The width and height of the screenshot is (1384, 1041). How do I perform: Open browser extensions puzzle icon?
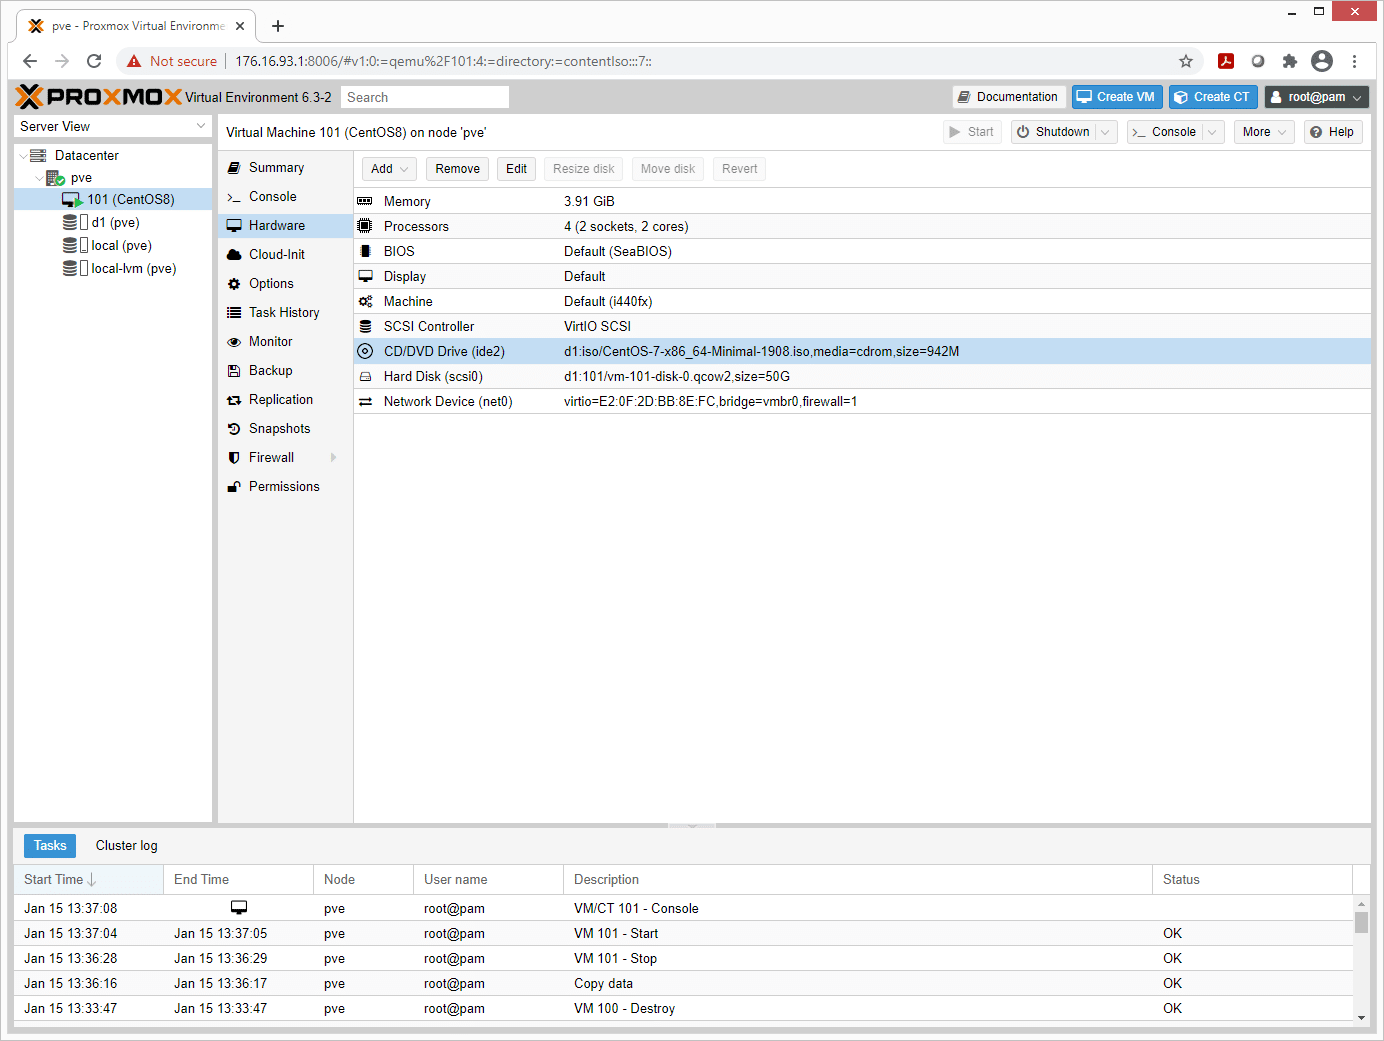coord(1290,61)
